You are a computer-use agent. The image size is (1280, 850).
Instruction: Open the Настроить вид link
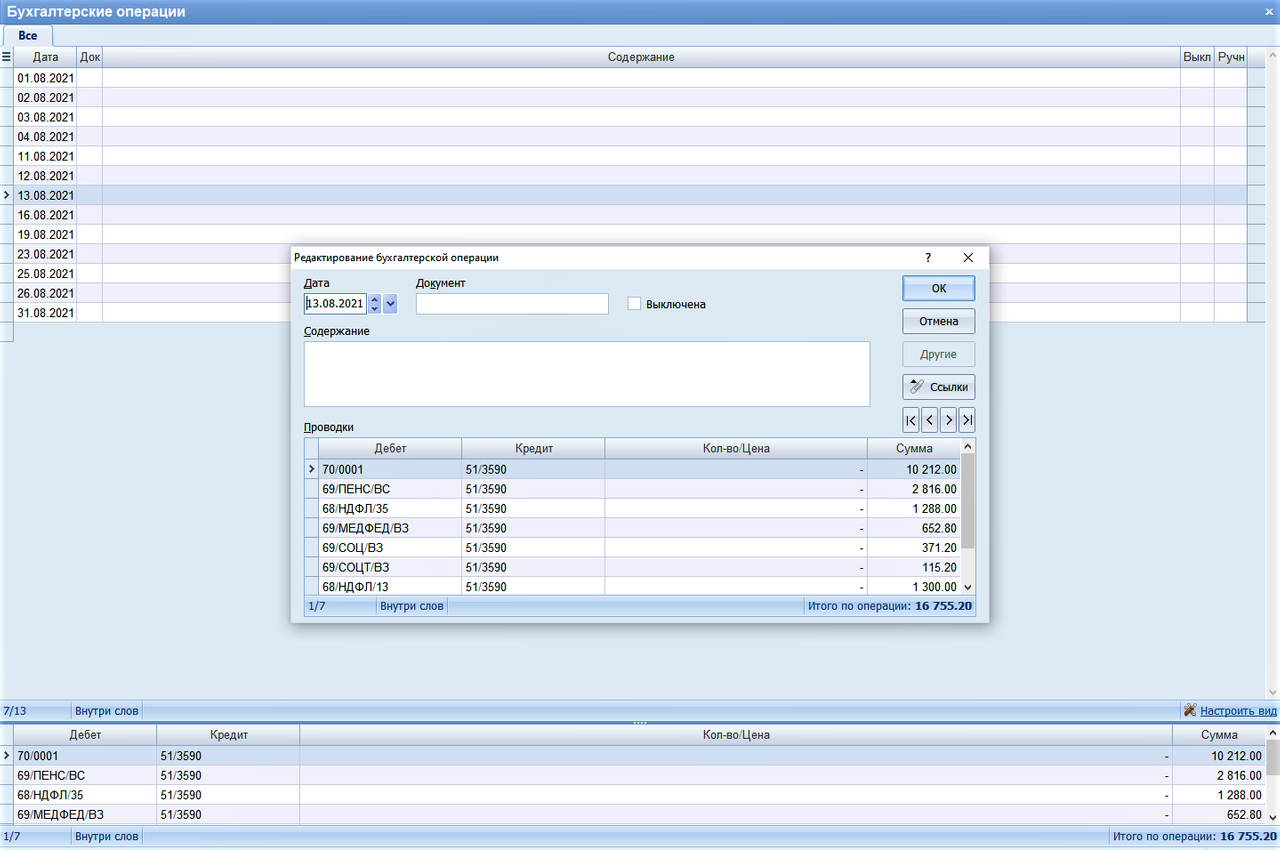point(1238,711)
